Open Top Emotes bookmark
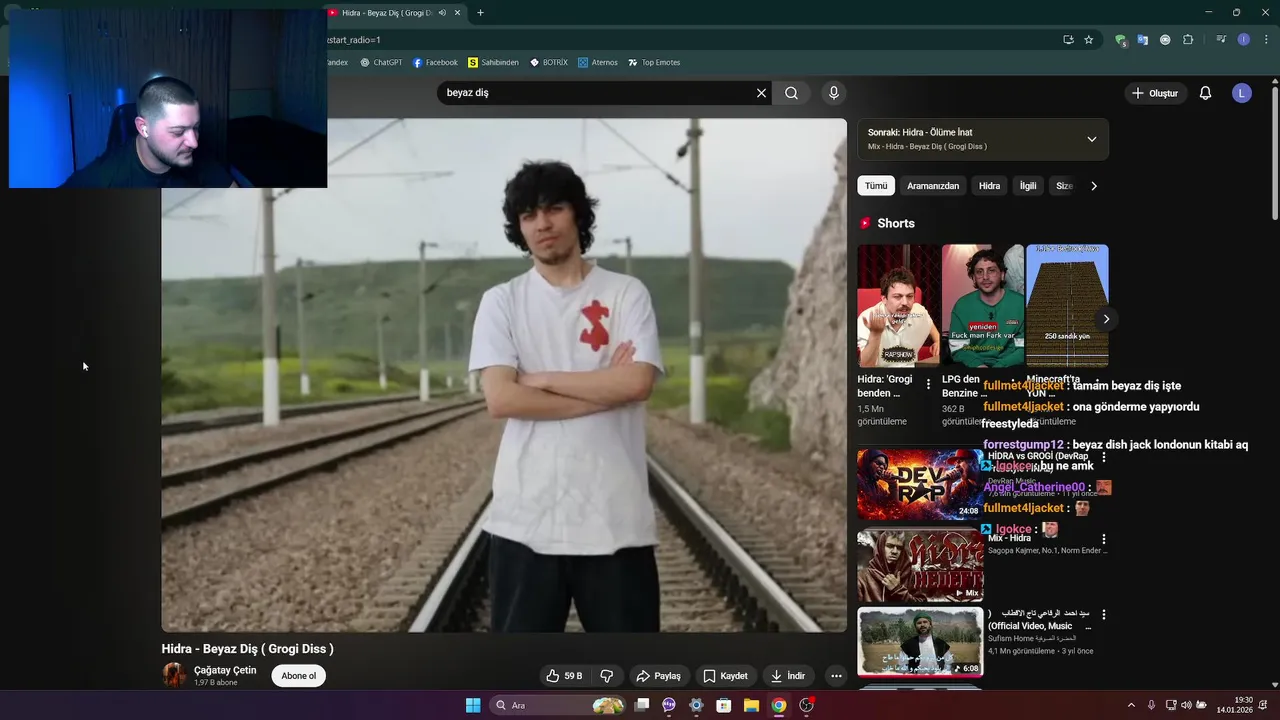This screenshot has height=720, width=1280. (654, 62)
